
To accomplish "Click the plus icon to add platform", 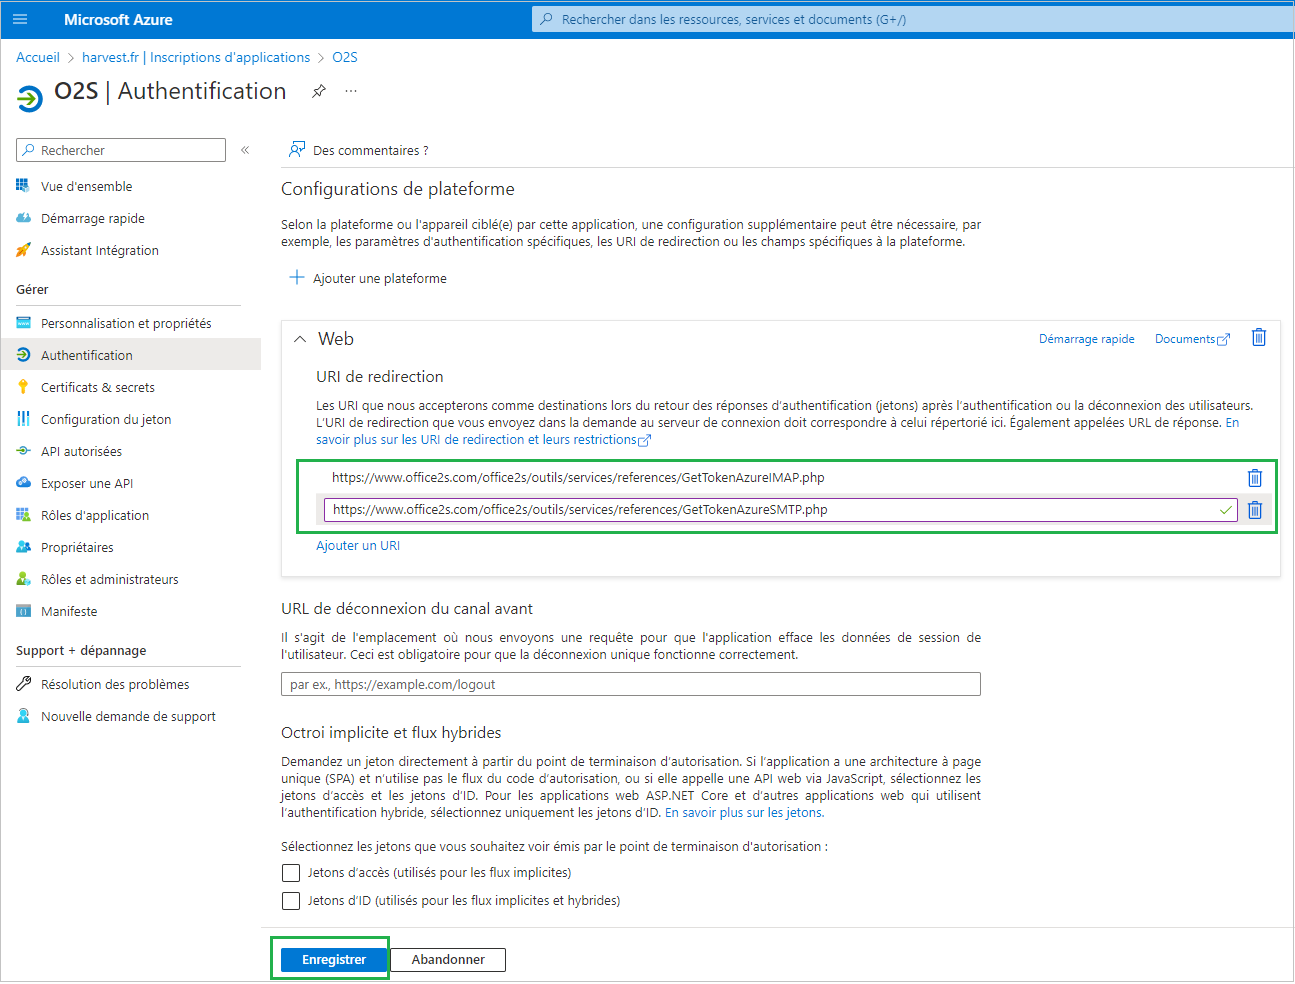I will [x=297, y=278].
